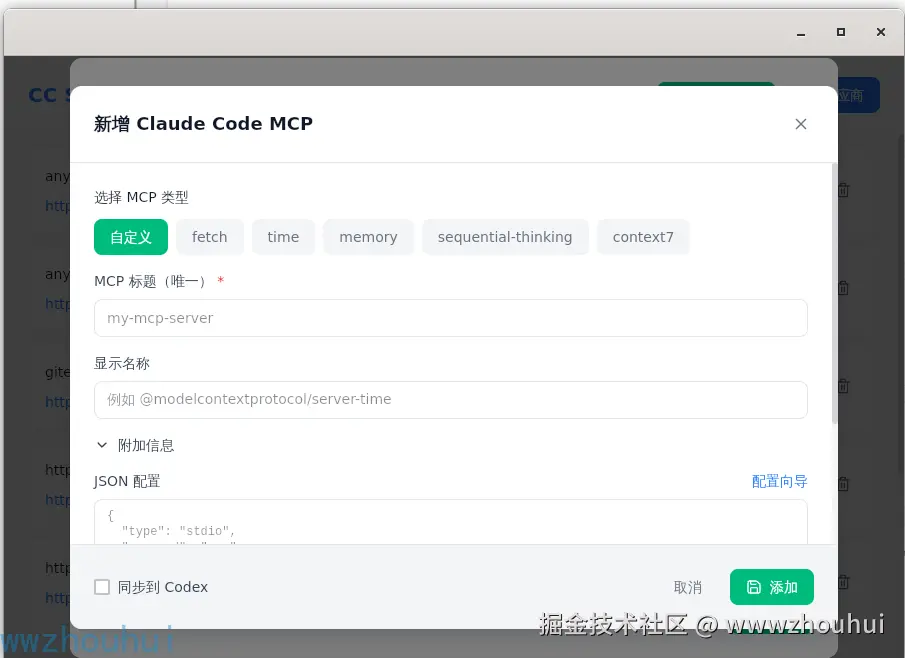Choose the fetch MCP preset

point(210,237)
